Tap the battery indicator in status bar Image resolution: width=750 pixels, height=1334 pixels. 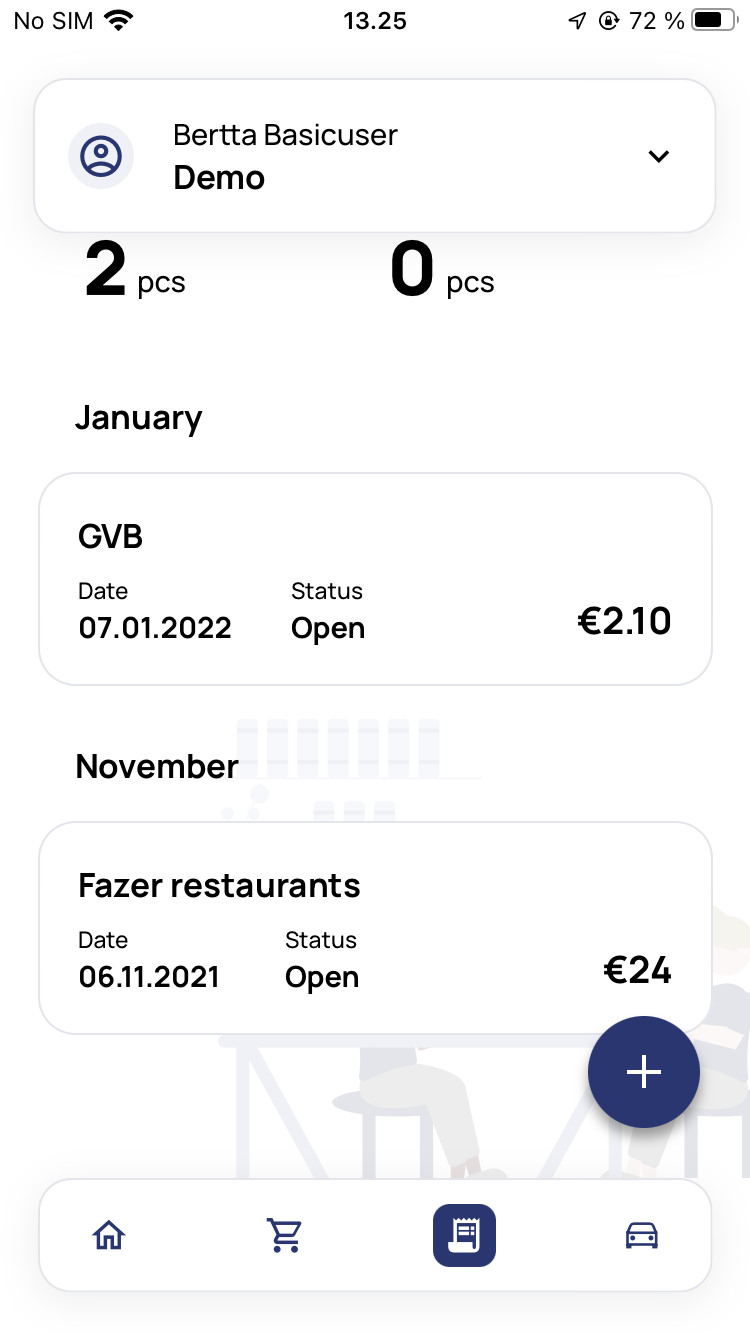[x=714, y=21]
